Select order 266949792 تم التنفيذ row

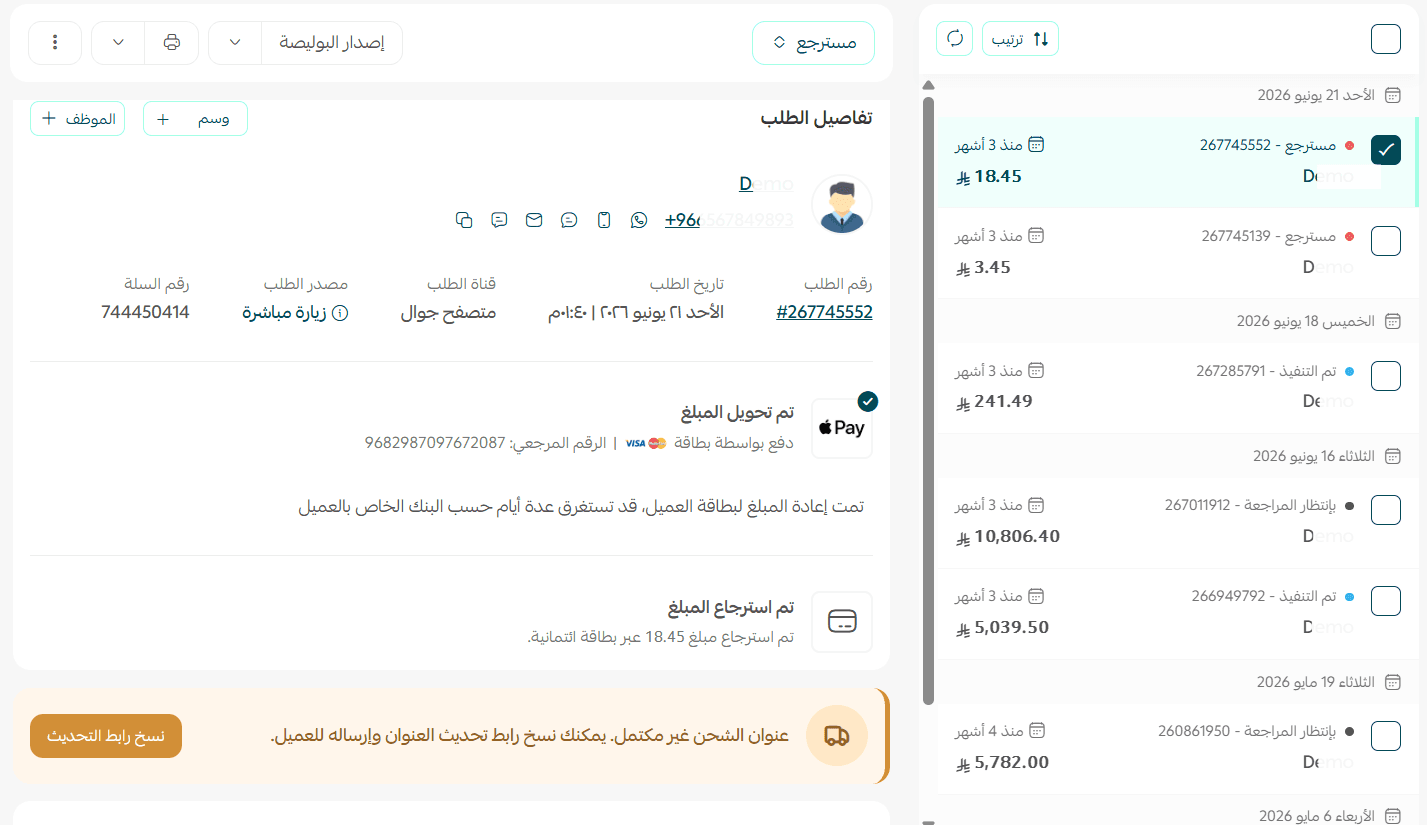click(1176, 613)
